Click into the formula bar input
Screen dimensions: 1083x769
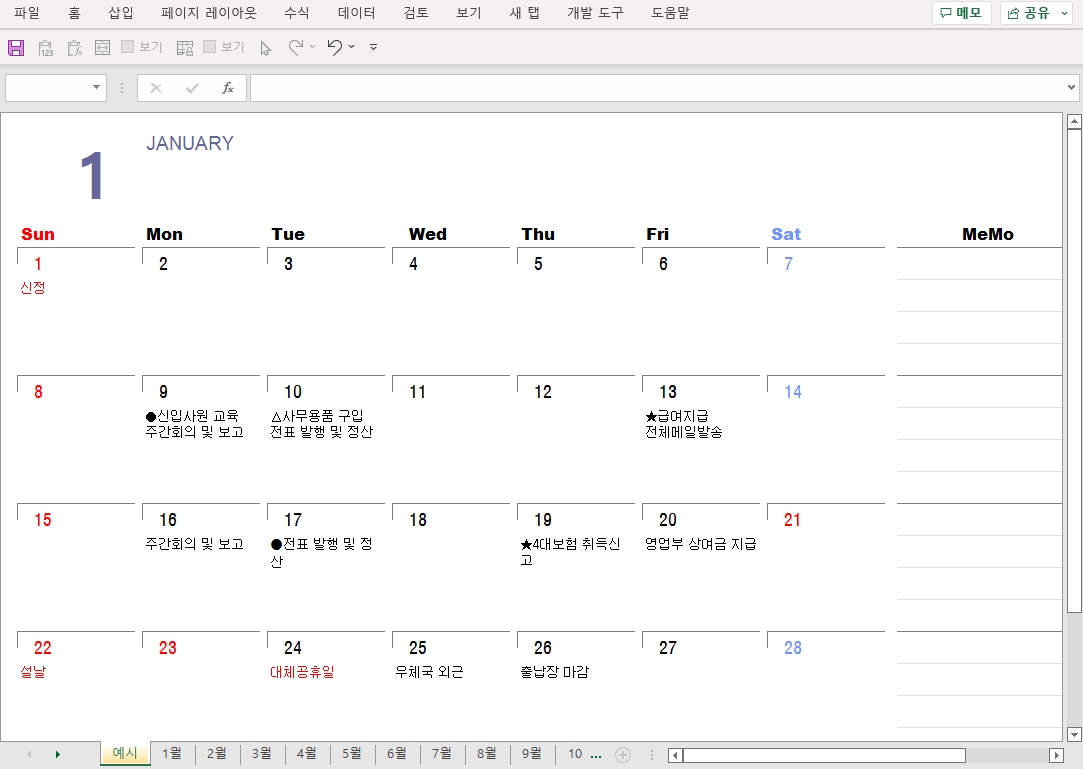click(658, 88)
